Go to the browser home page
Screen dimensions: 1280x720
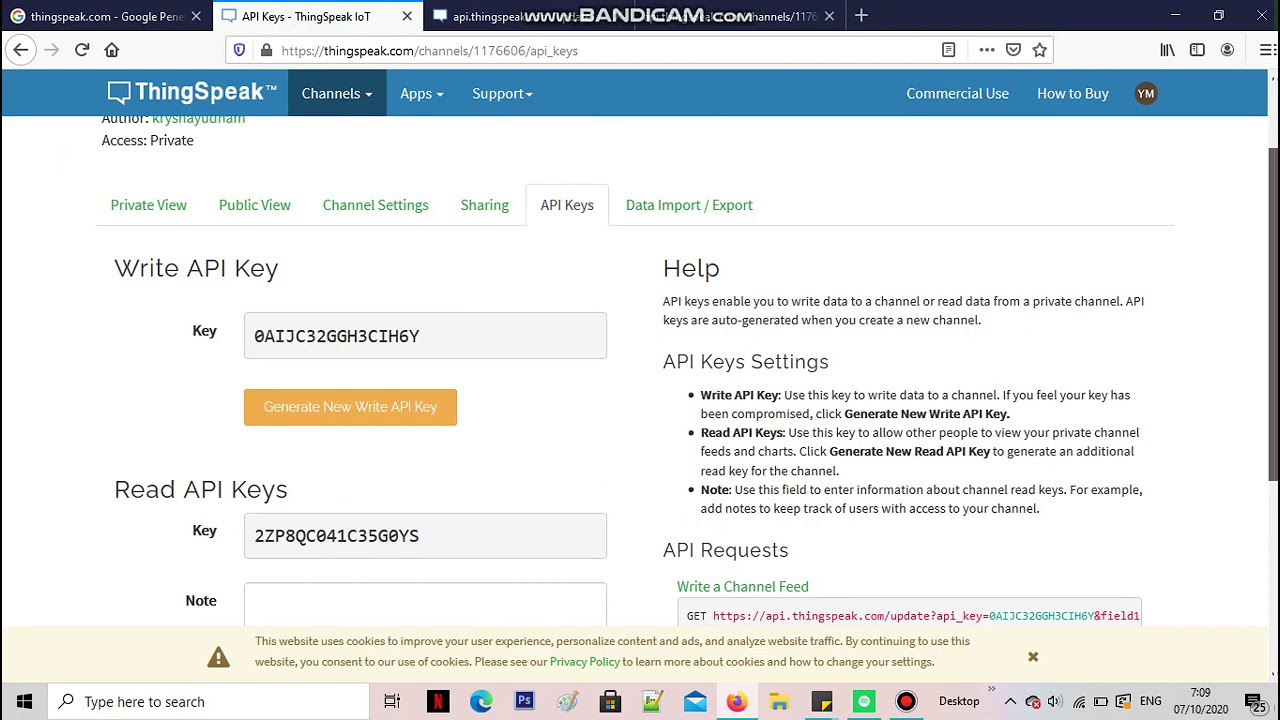[112, 50]
